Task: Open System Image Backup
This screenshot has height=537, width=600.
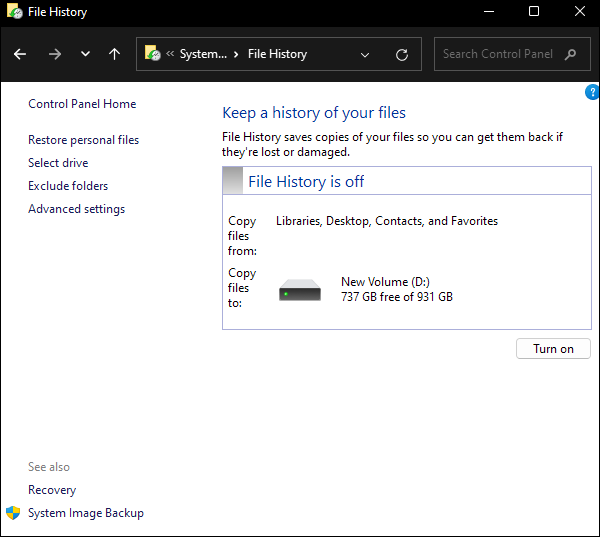Action: [x=86, y=513]
